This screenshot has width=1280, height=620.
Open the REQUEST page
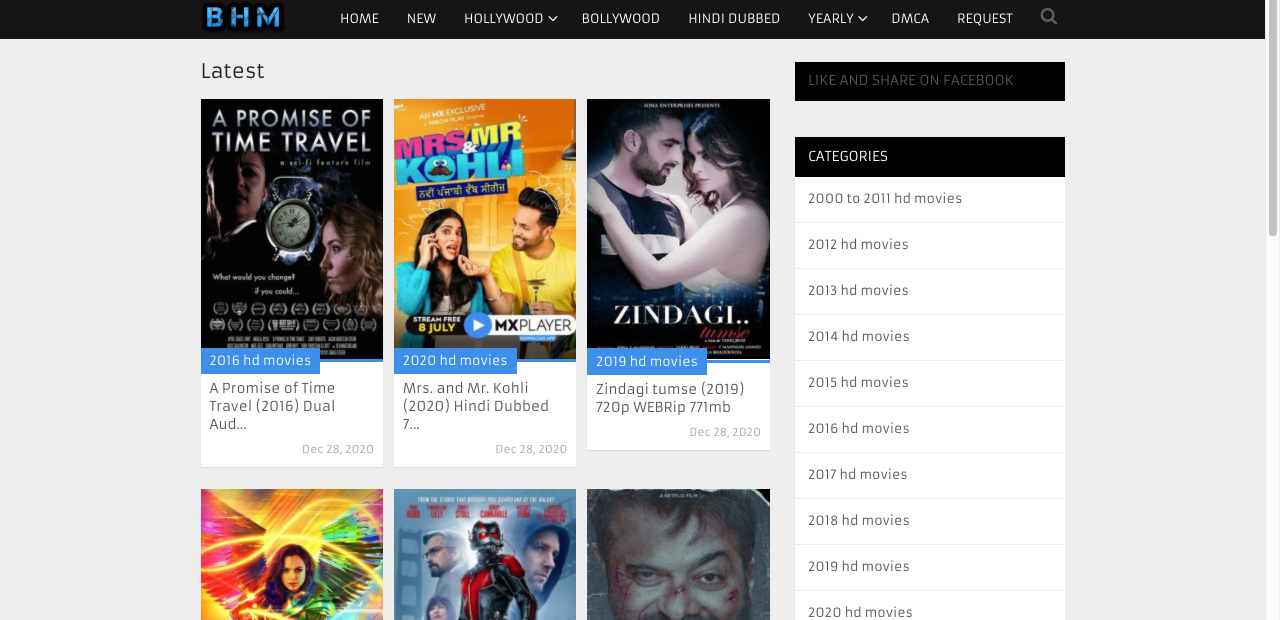(984, 19)
